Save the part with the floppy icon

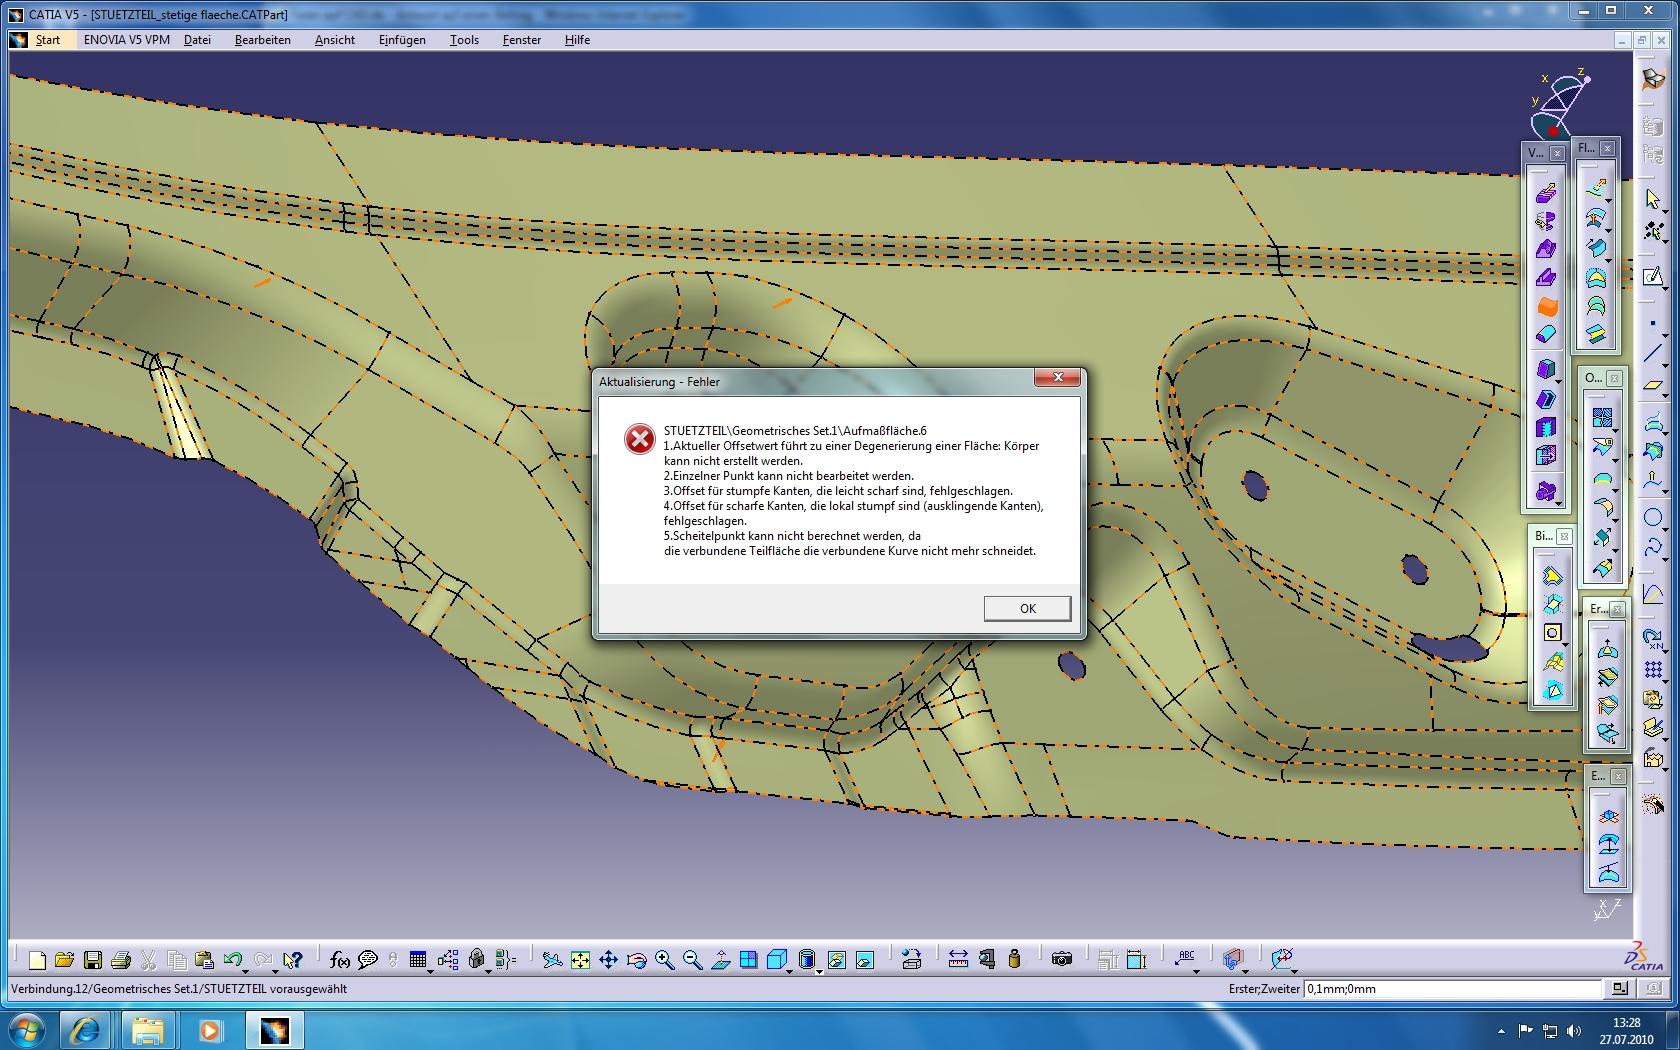pyautogui.click(x=93, y=960)
